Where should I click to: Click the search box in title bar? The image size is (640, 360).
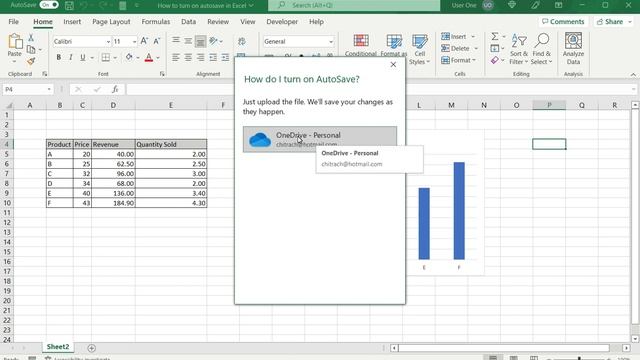pyautogui.click(x=354, y=5)
